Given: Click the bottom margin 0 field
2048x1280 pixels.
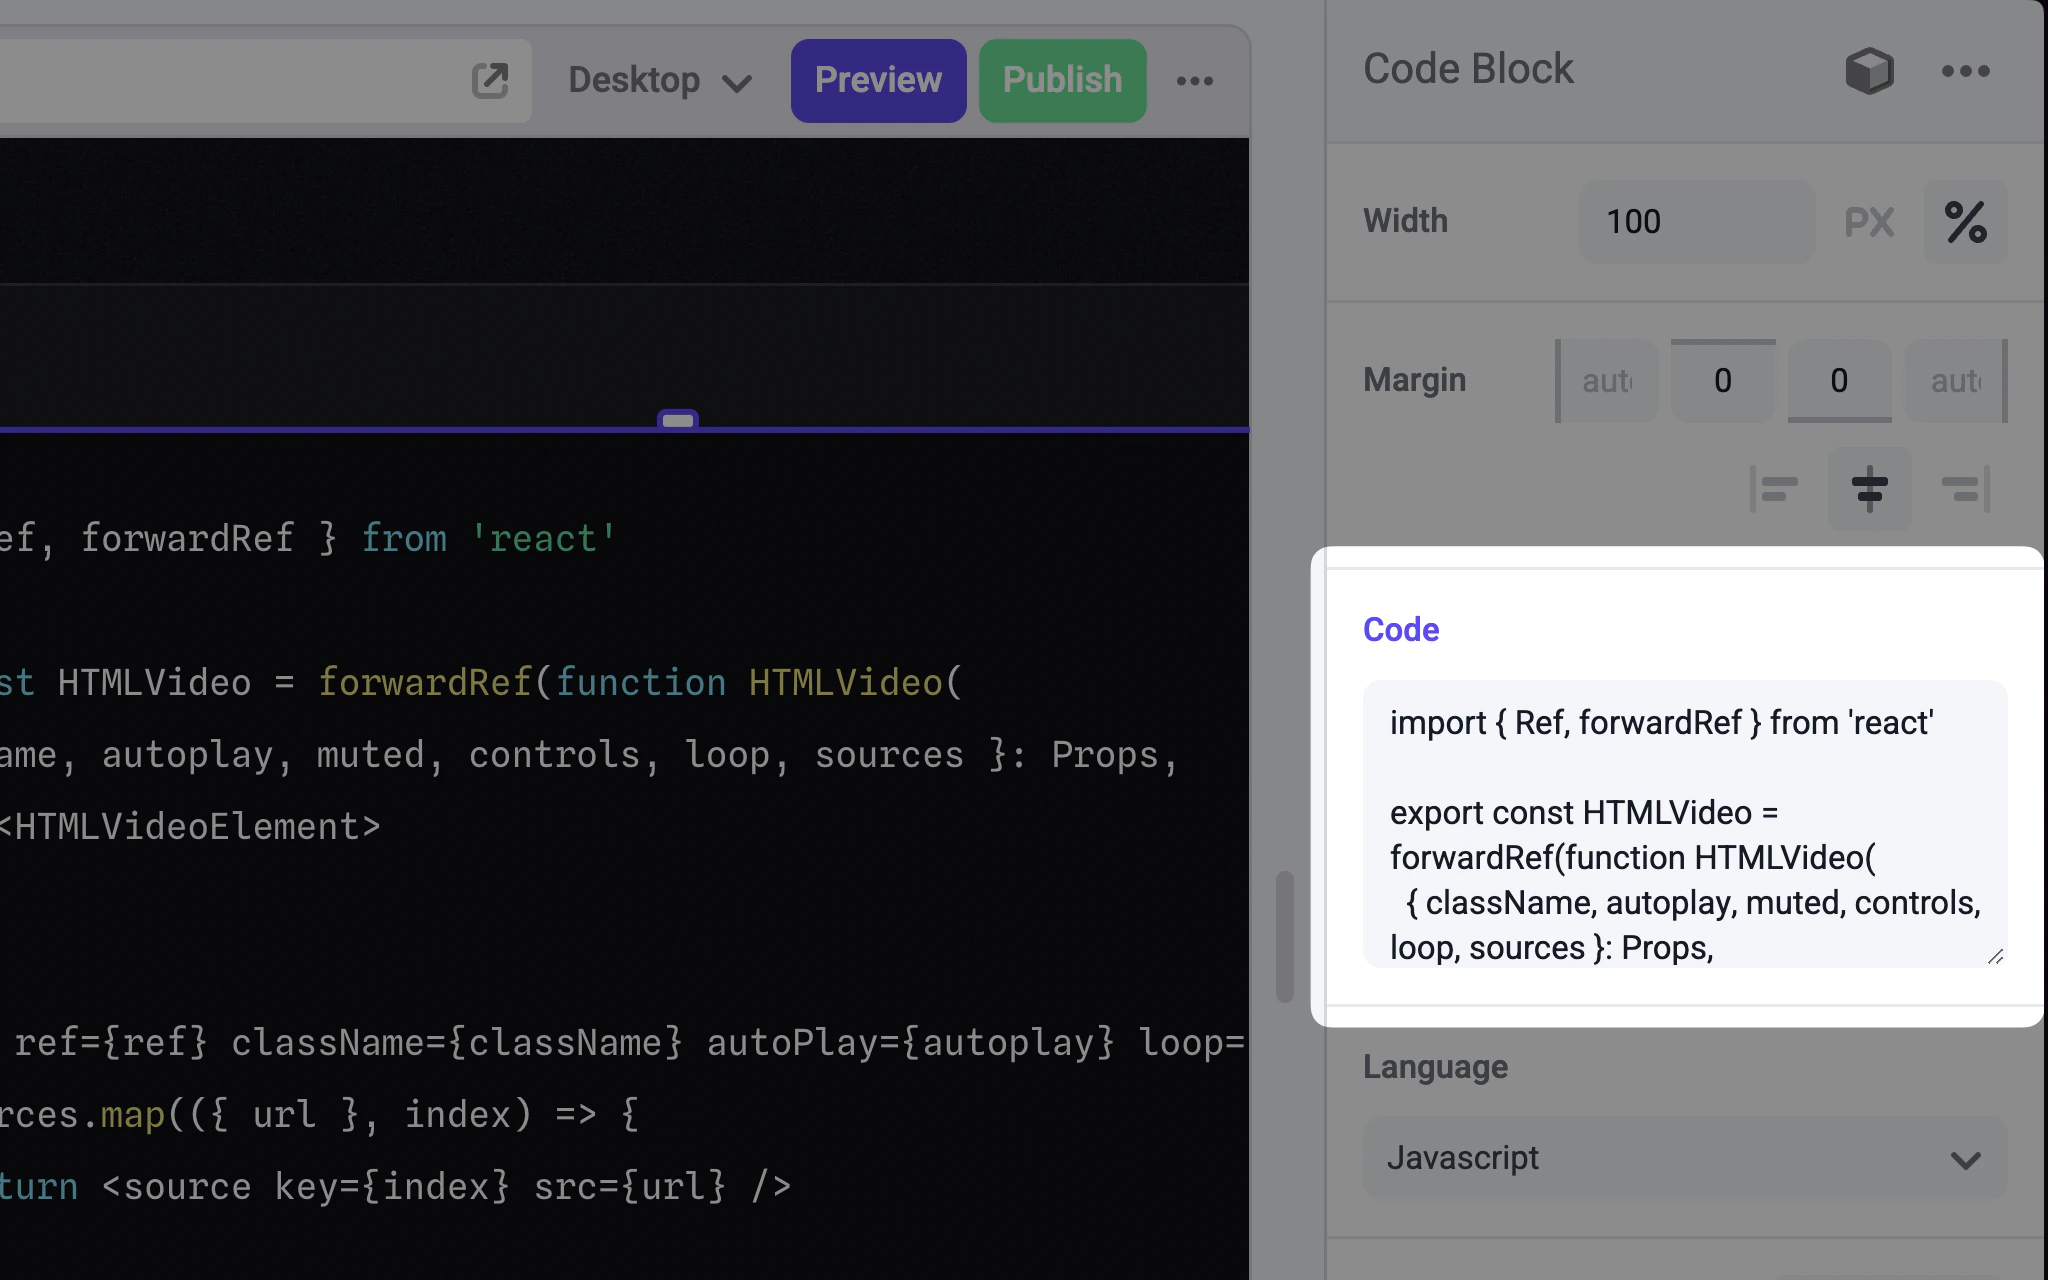Looking at the screenshot, I should [x=1839, y=381].
